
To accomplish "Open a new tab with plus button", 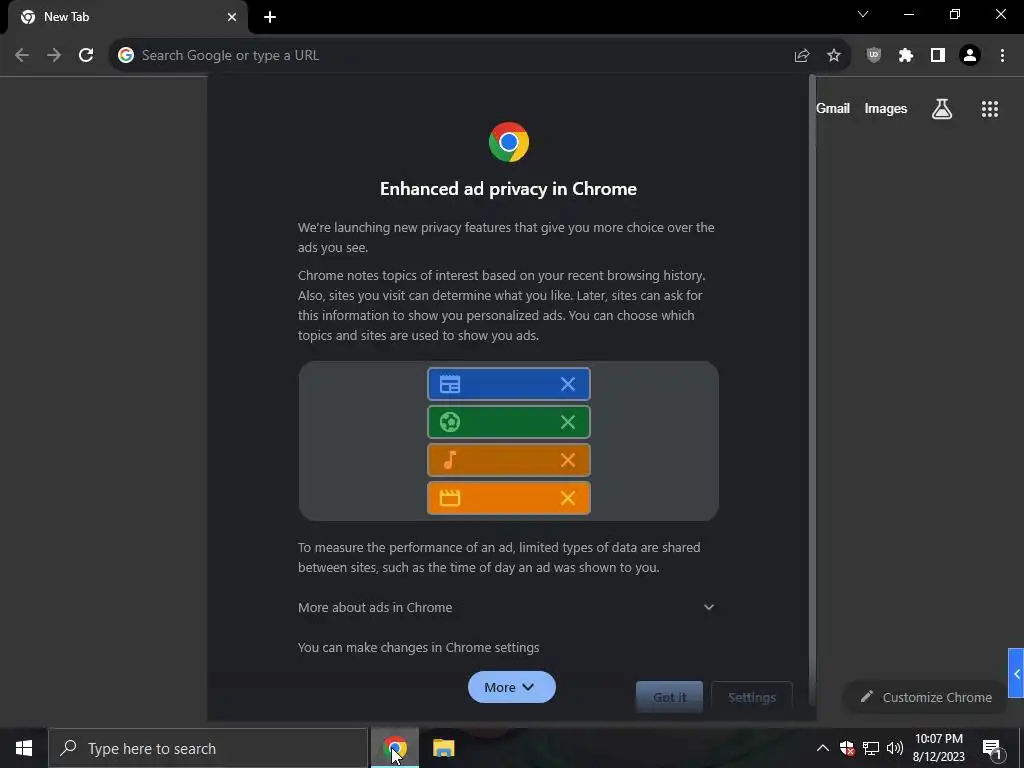I will tap(270, 17).
